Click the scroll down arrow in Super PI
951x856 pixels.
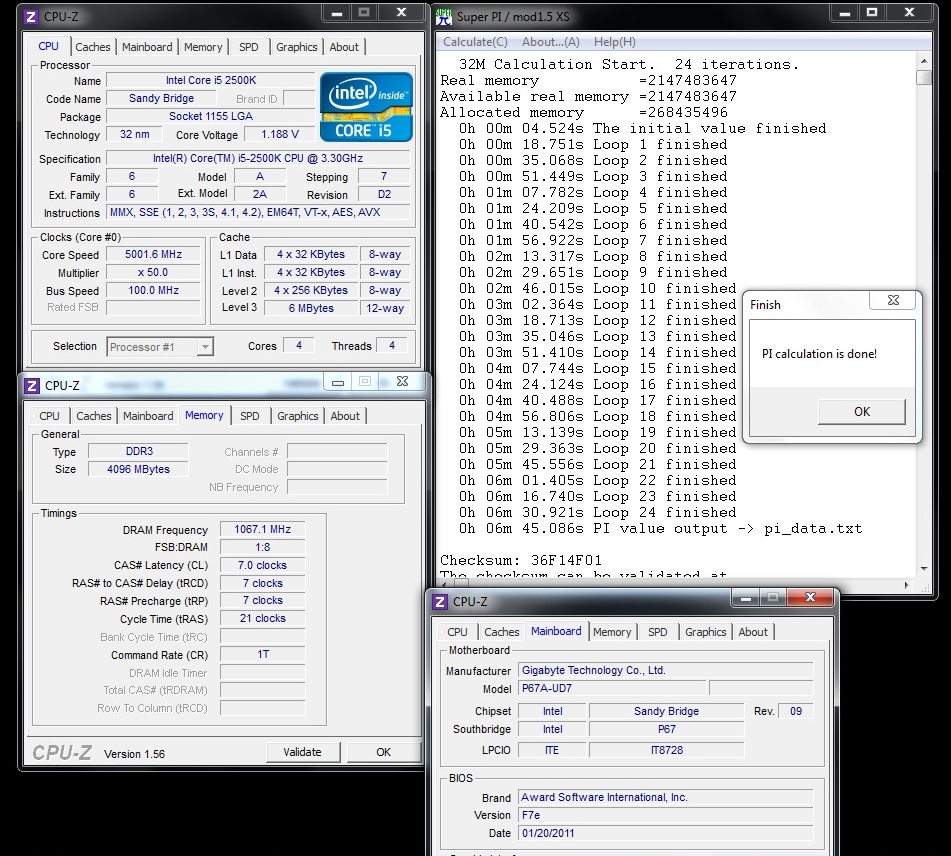coord(924,568)
